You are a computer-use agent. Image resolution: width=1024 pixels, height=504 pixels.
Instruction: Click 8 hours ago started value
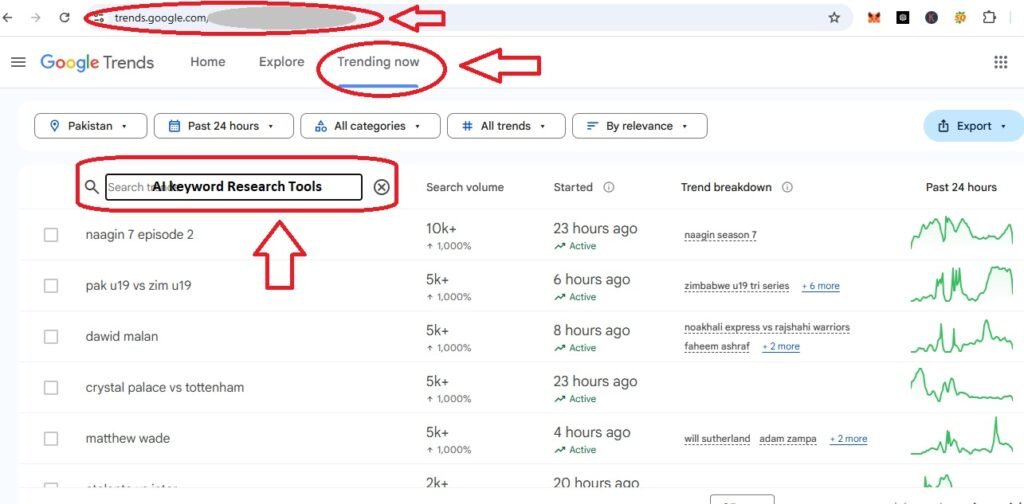592,330
